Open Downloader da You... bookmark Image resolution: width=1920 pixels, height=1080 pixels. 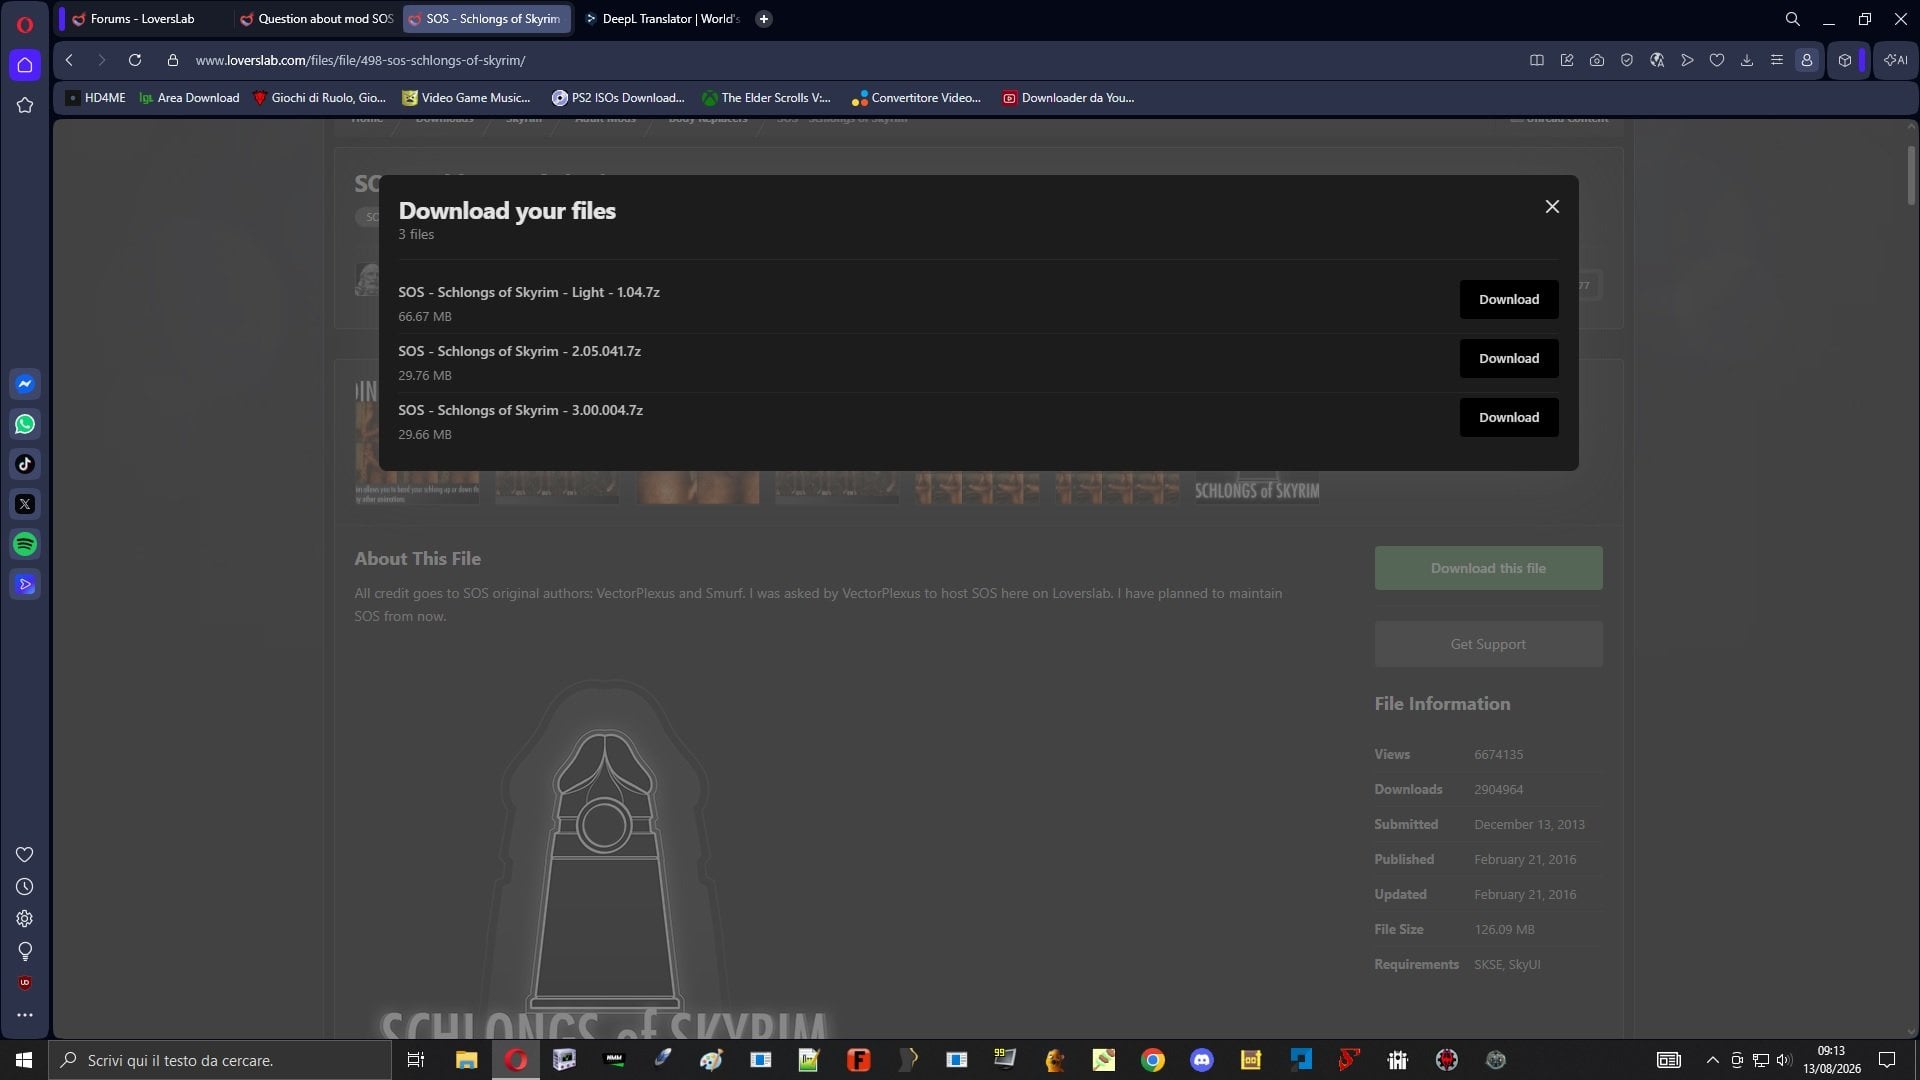tap(1068, 98)
